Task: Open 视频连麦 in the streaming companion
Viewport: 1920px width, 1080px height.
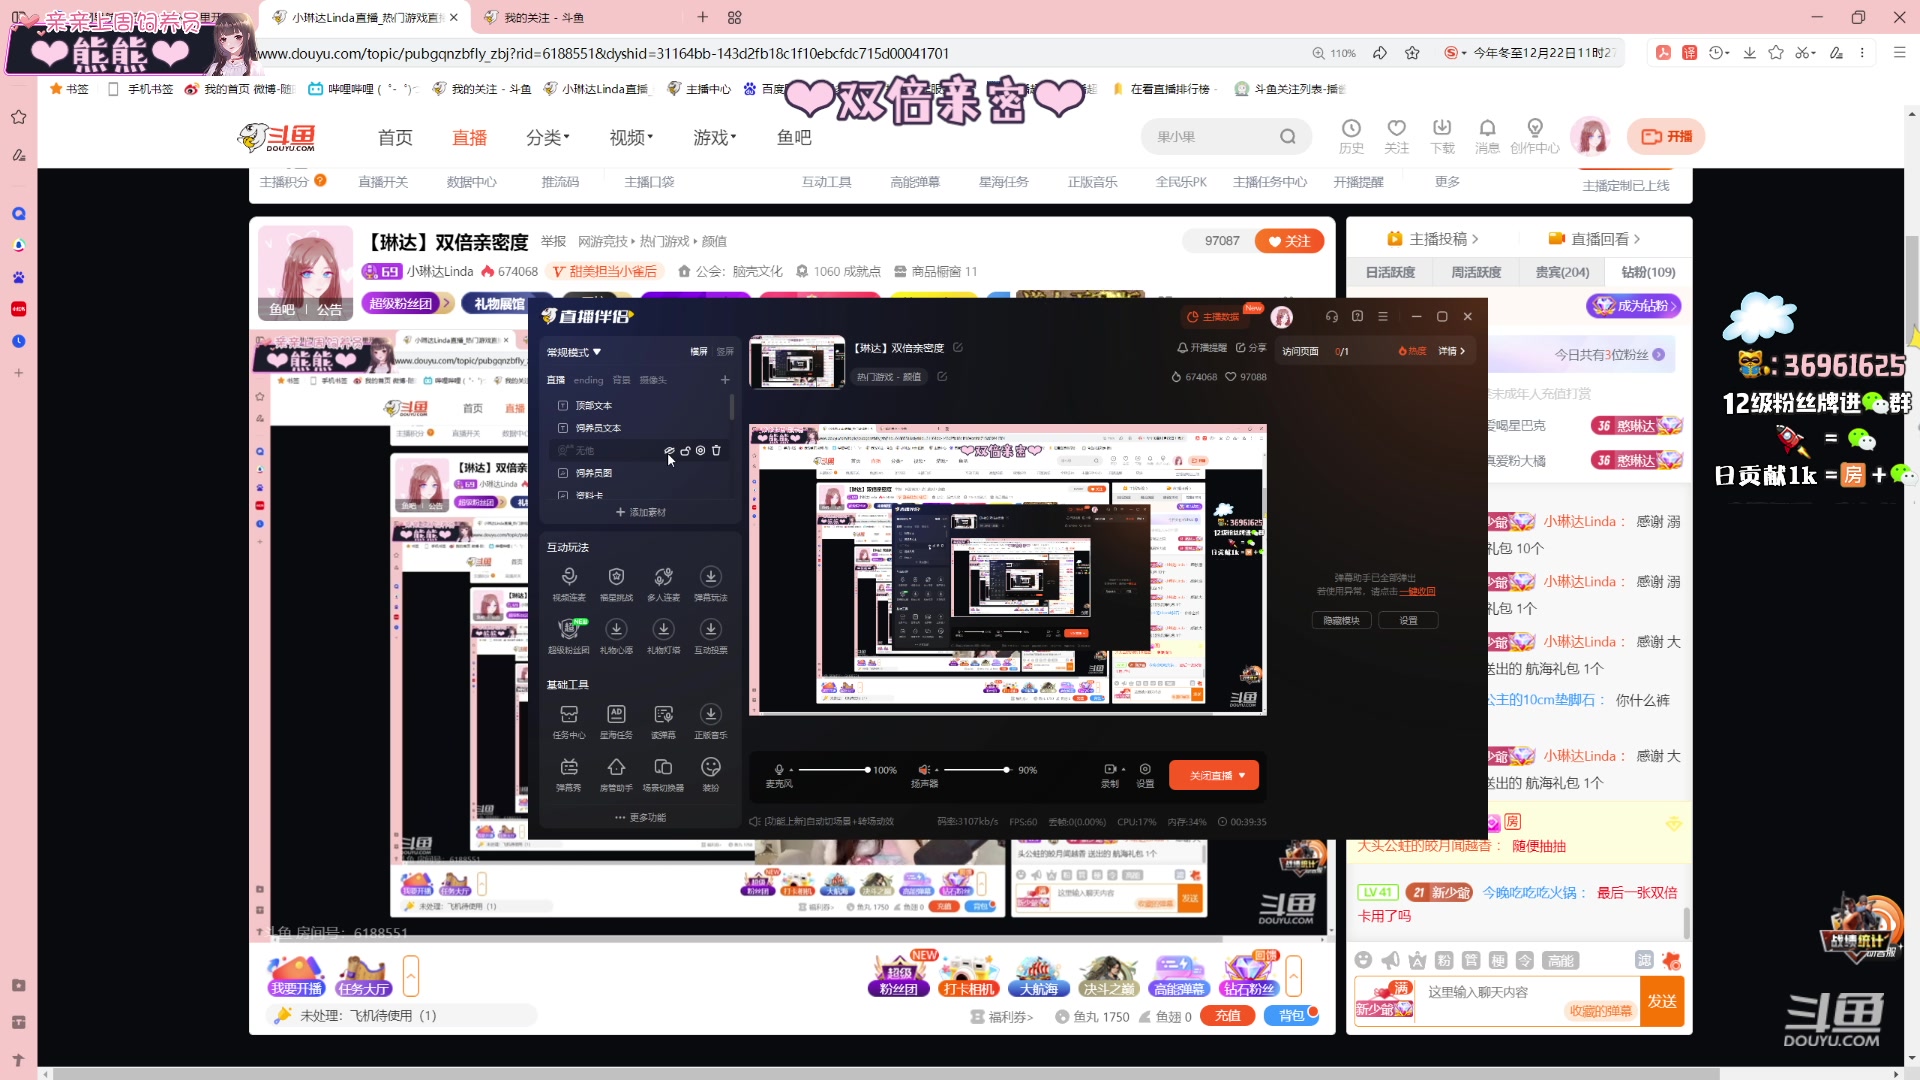Action: 569,583
